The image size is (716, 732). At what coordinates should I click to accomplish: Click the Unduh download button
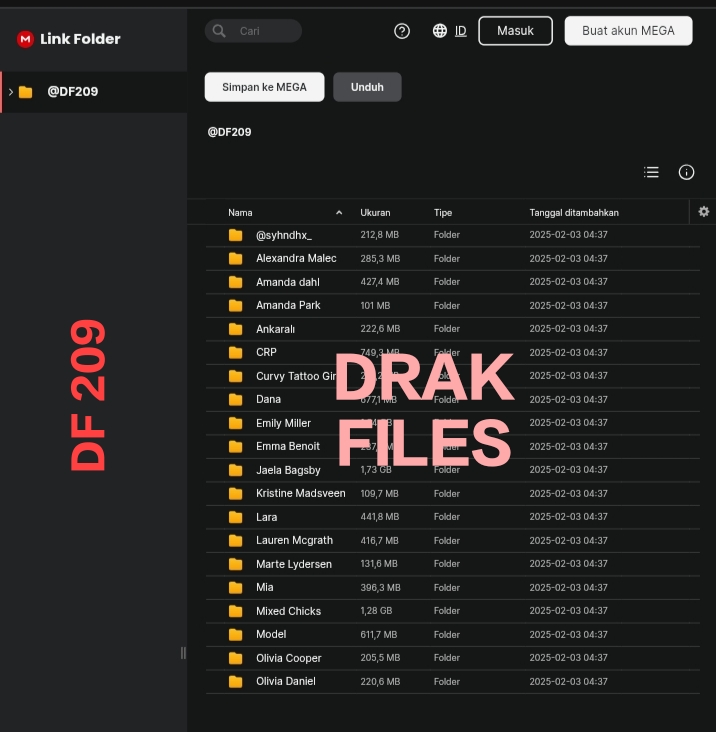[367, 87]
